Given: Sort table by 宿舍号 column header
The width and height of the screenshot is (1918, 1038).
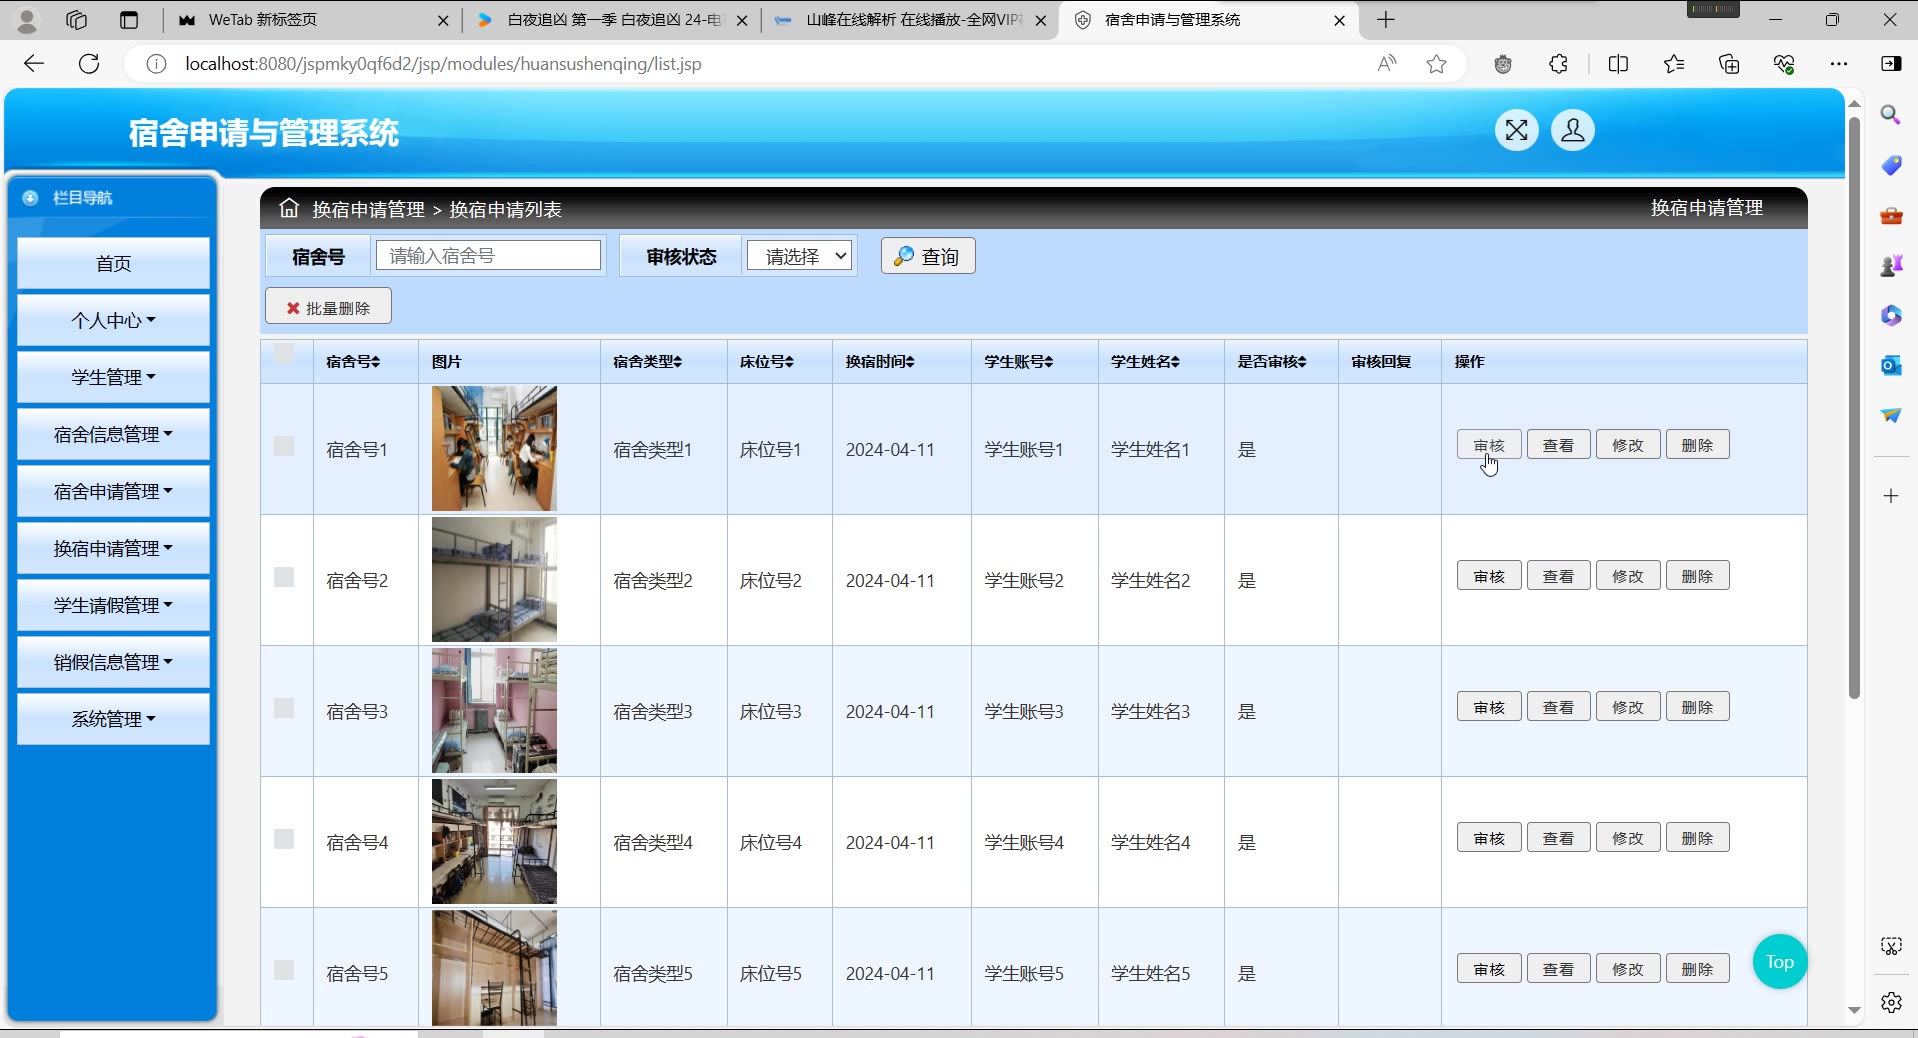Looking at the screenshot, I should click(x=353, y=361).
